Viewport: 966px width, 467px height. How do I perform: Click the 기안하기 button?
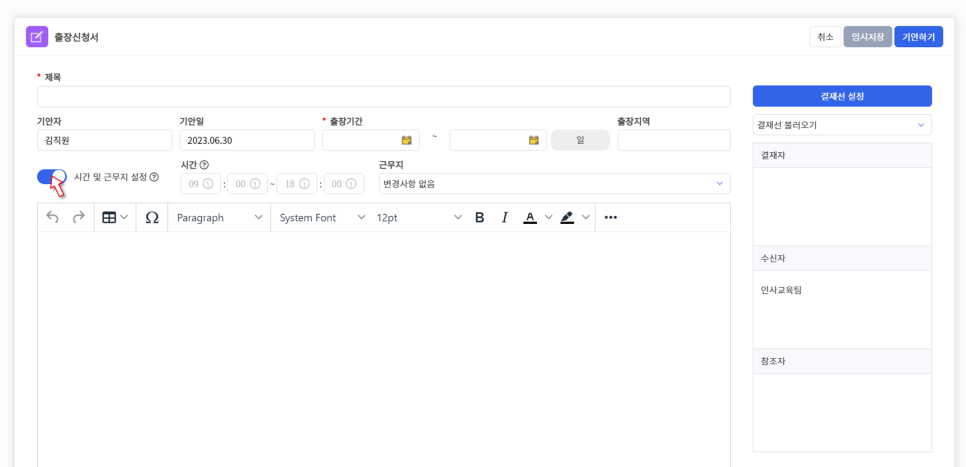tap(918, 37)
